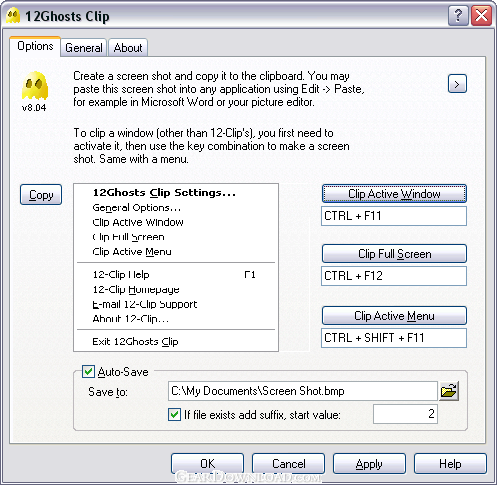
Task: Select 'Clip Full Screen' in menu preview
Action: [128, 237]
